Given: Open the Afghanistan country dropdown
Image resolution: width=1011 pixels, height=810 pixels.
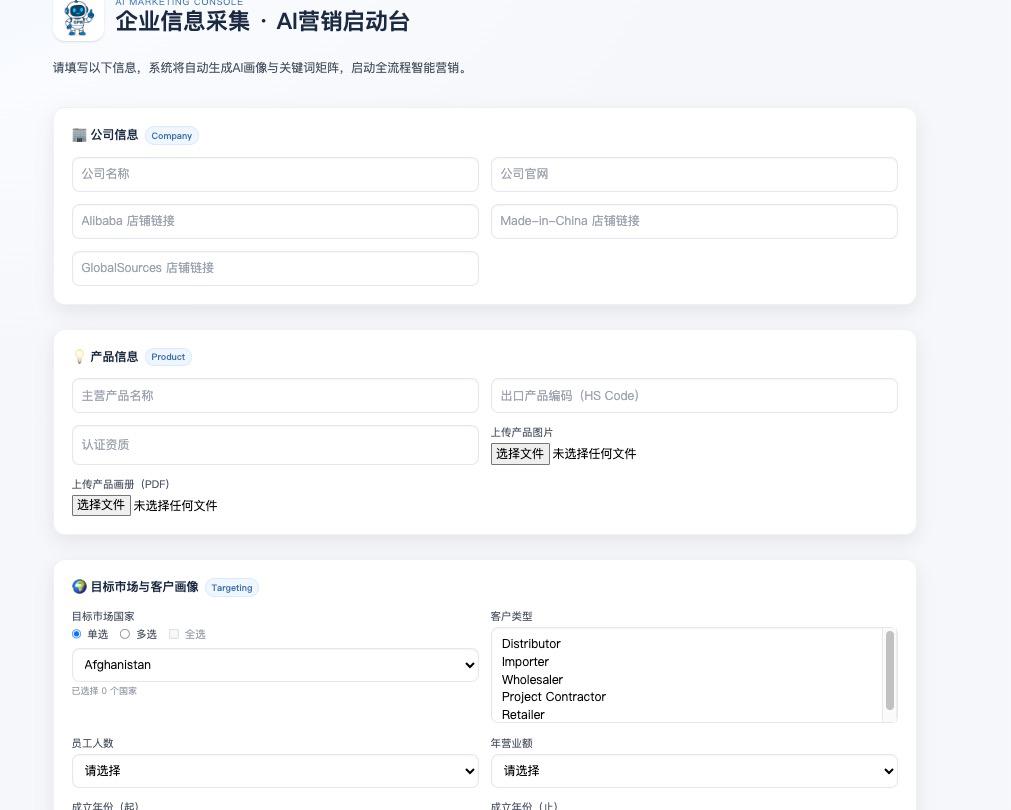Looking at the screenshot, I should (275, 665).
